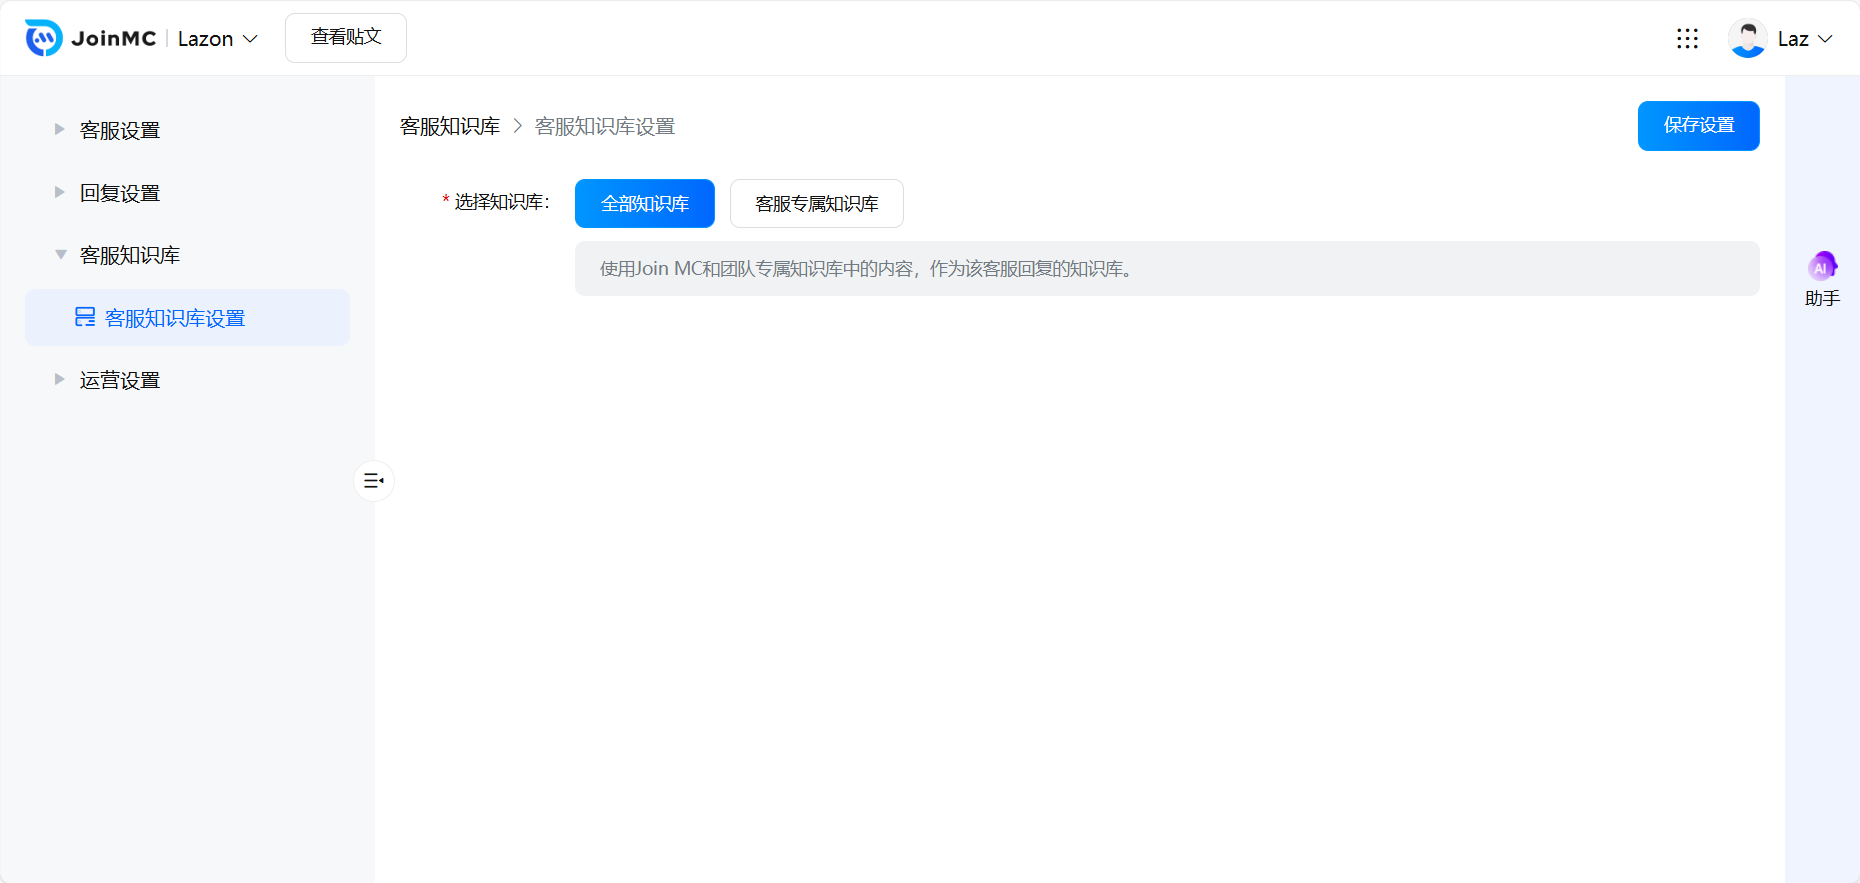The width and height of the screenshot is (1860, 883).
Task: Open the nine-dot apps grid
Action: pos(1687,38)
